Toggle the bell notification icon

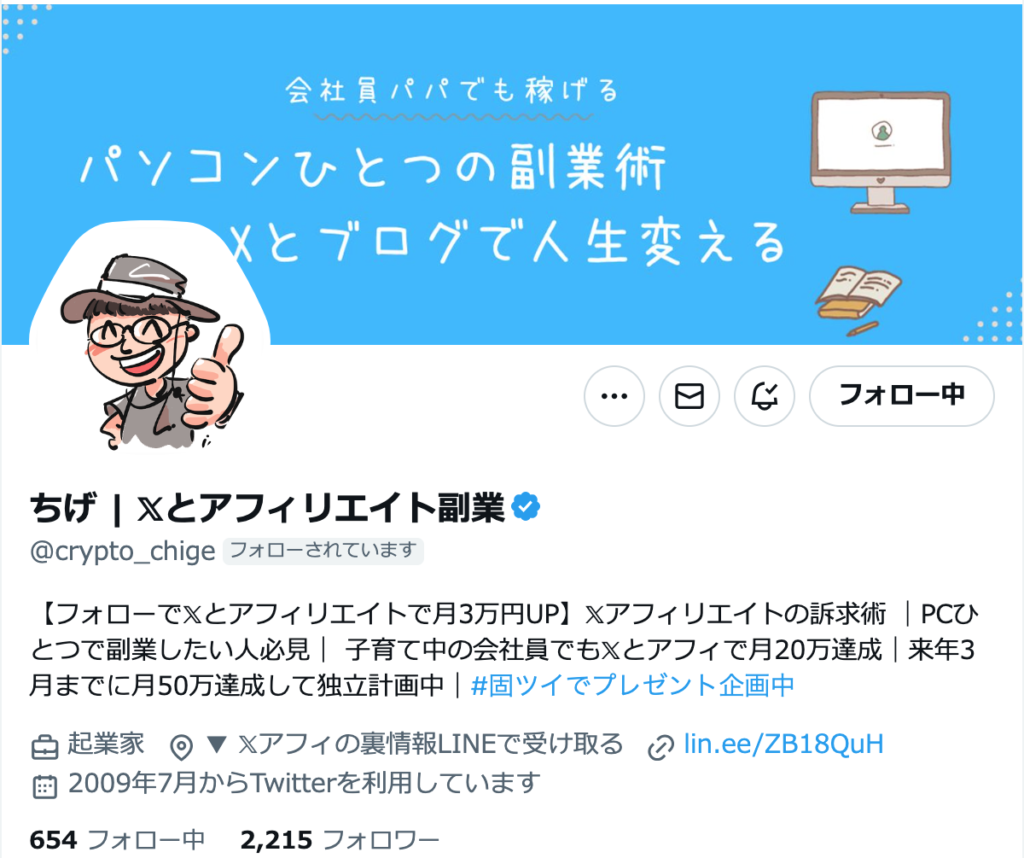(764, 396)
